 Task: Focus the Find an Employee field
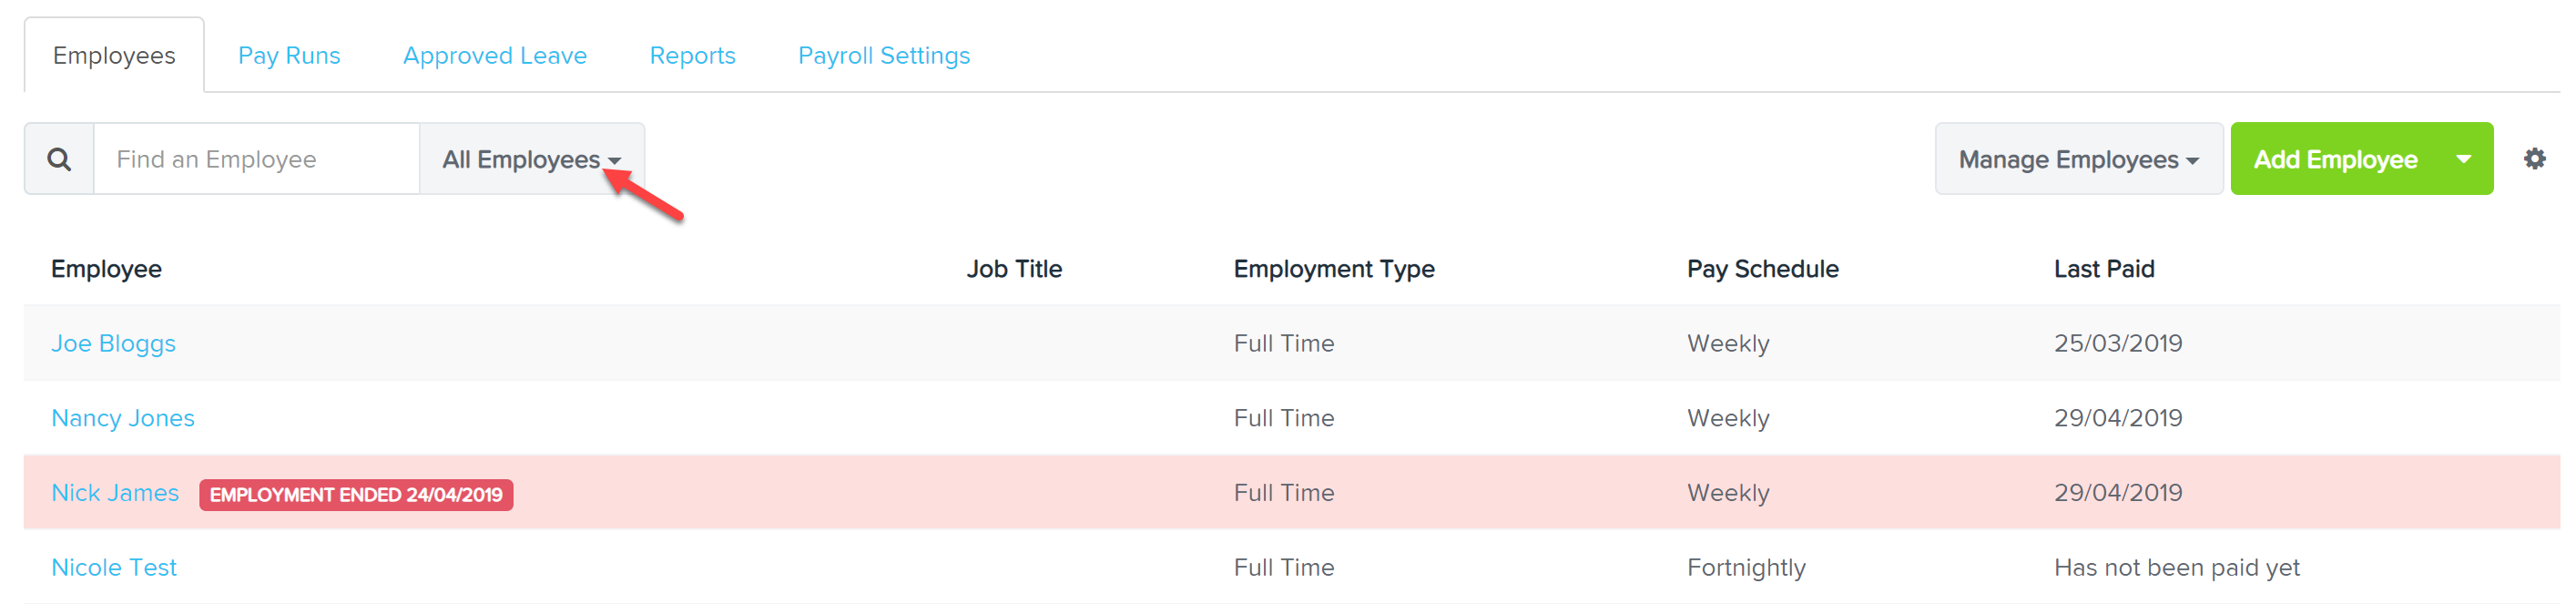(257, 159)
